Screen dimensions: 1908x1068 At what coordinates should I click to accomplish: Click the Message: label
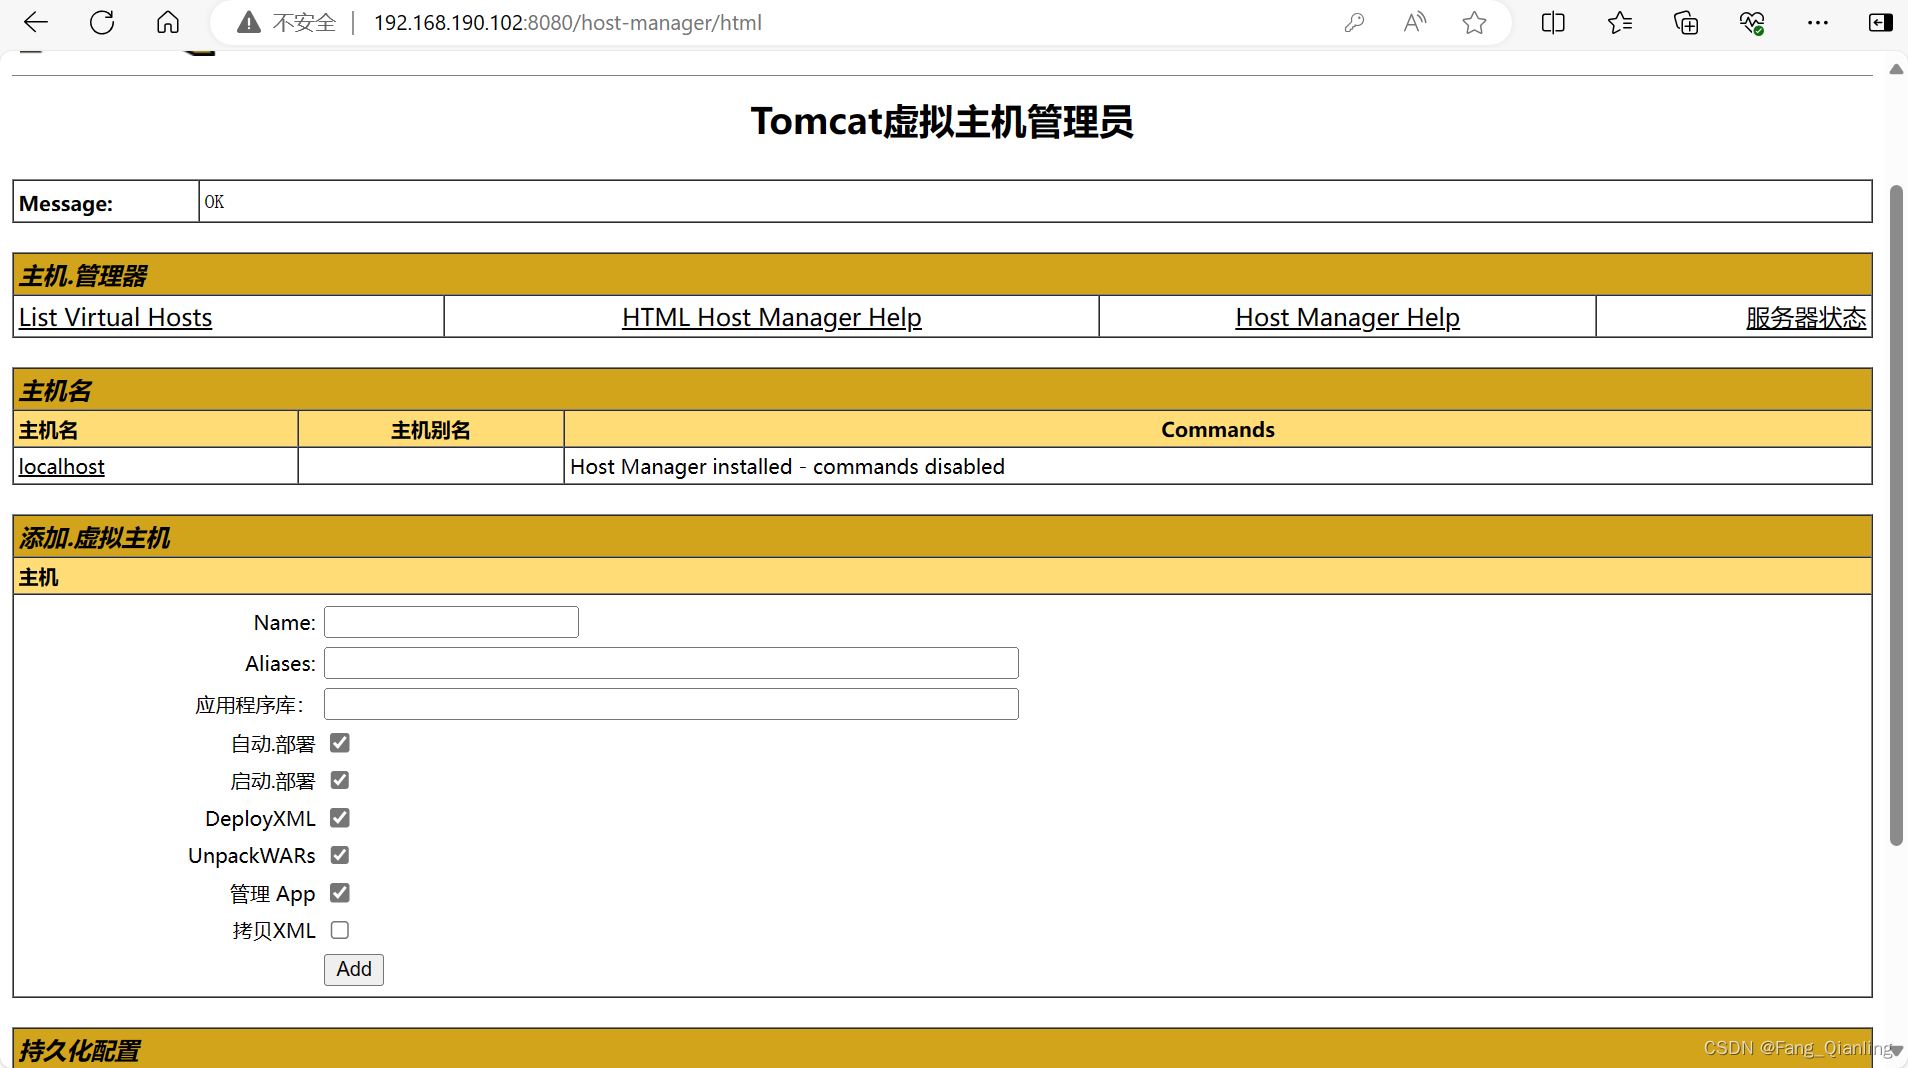point(66,203)
